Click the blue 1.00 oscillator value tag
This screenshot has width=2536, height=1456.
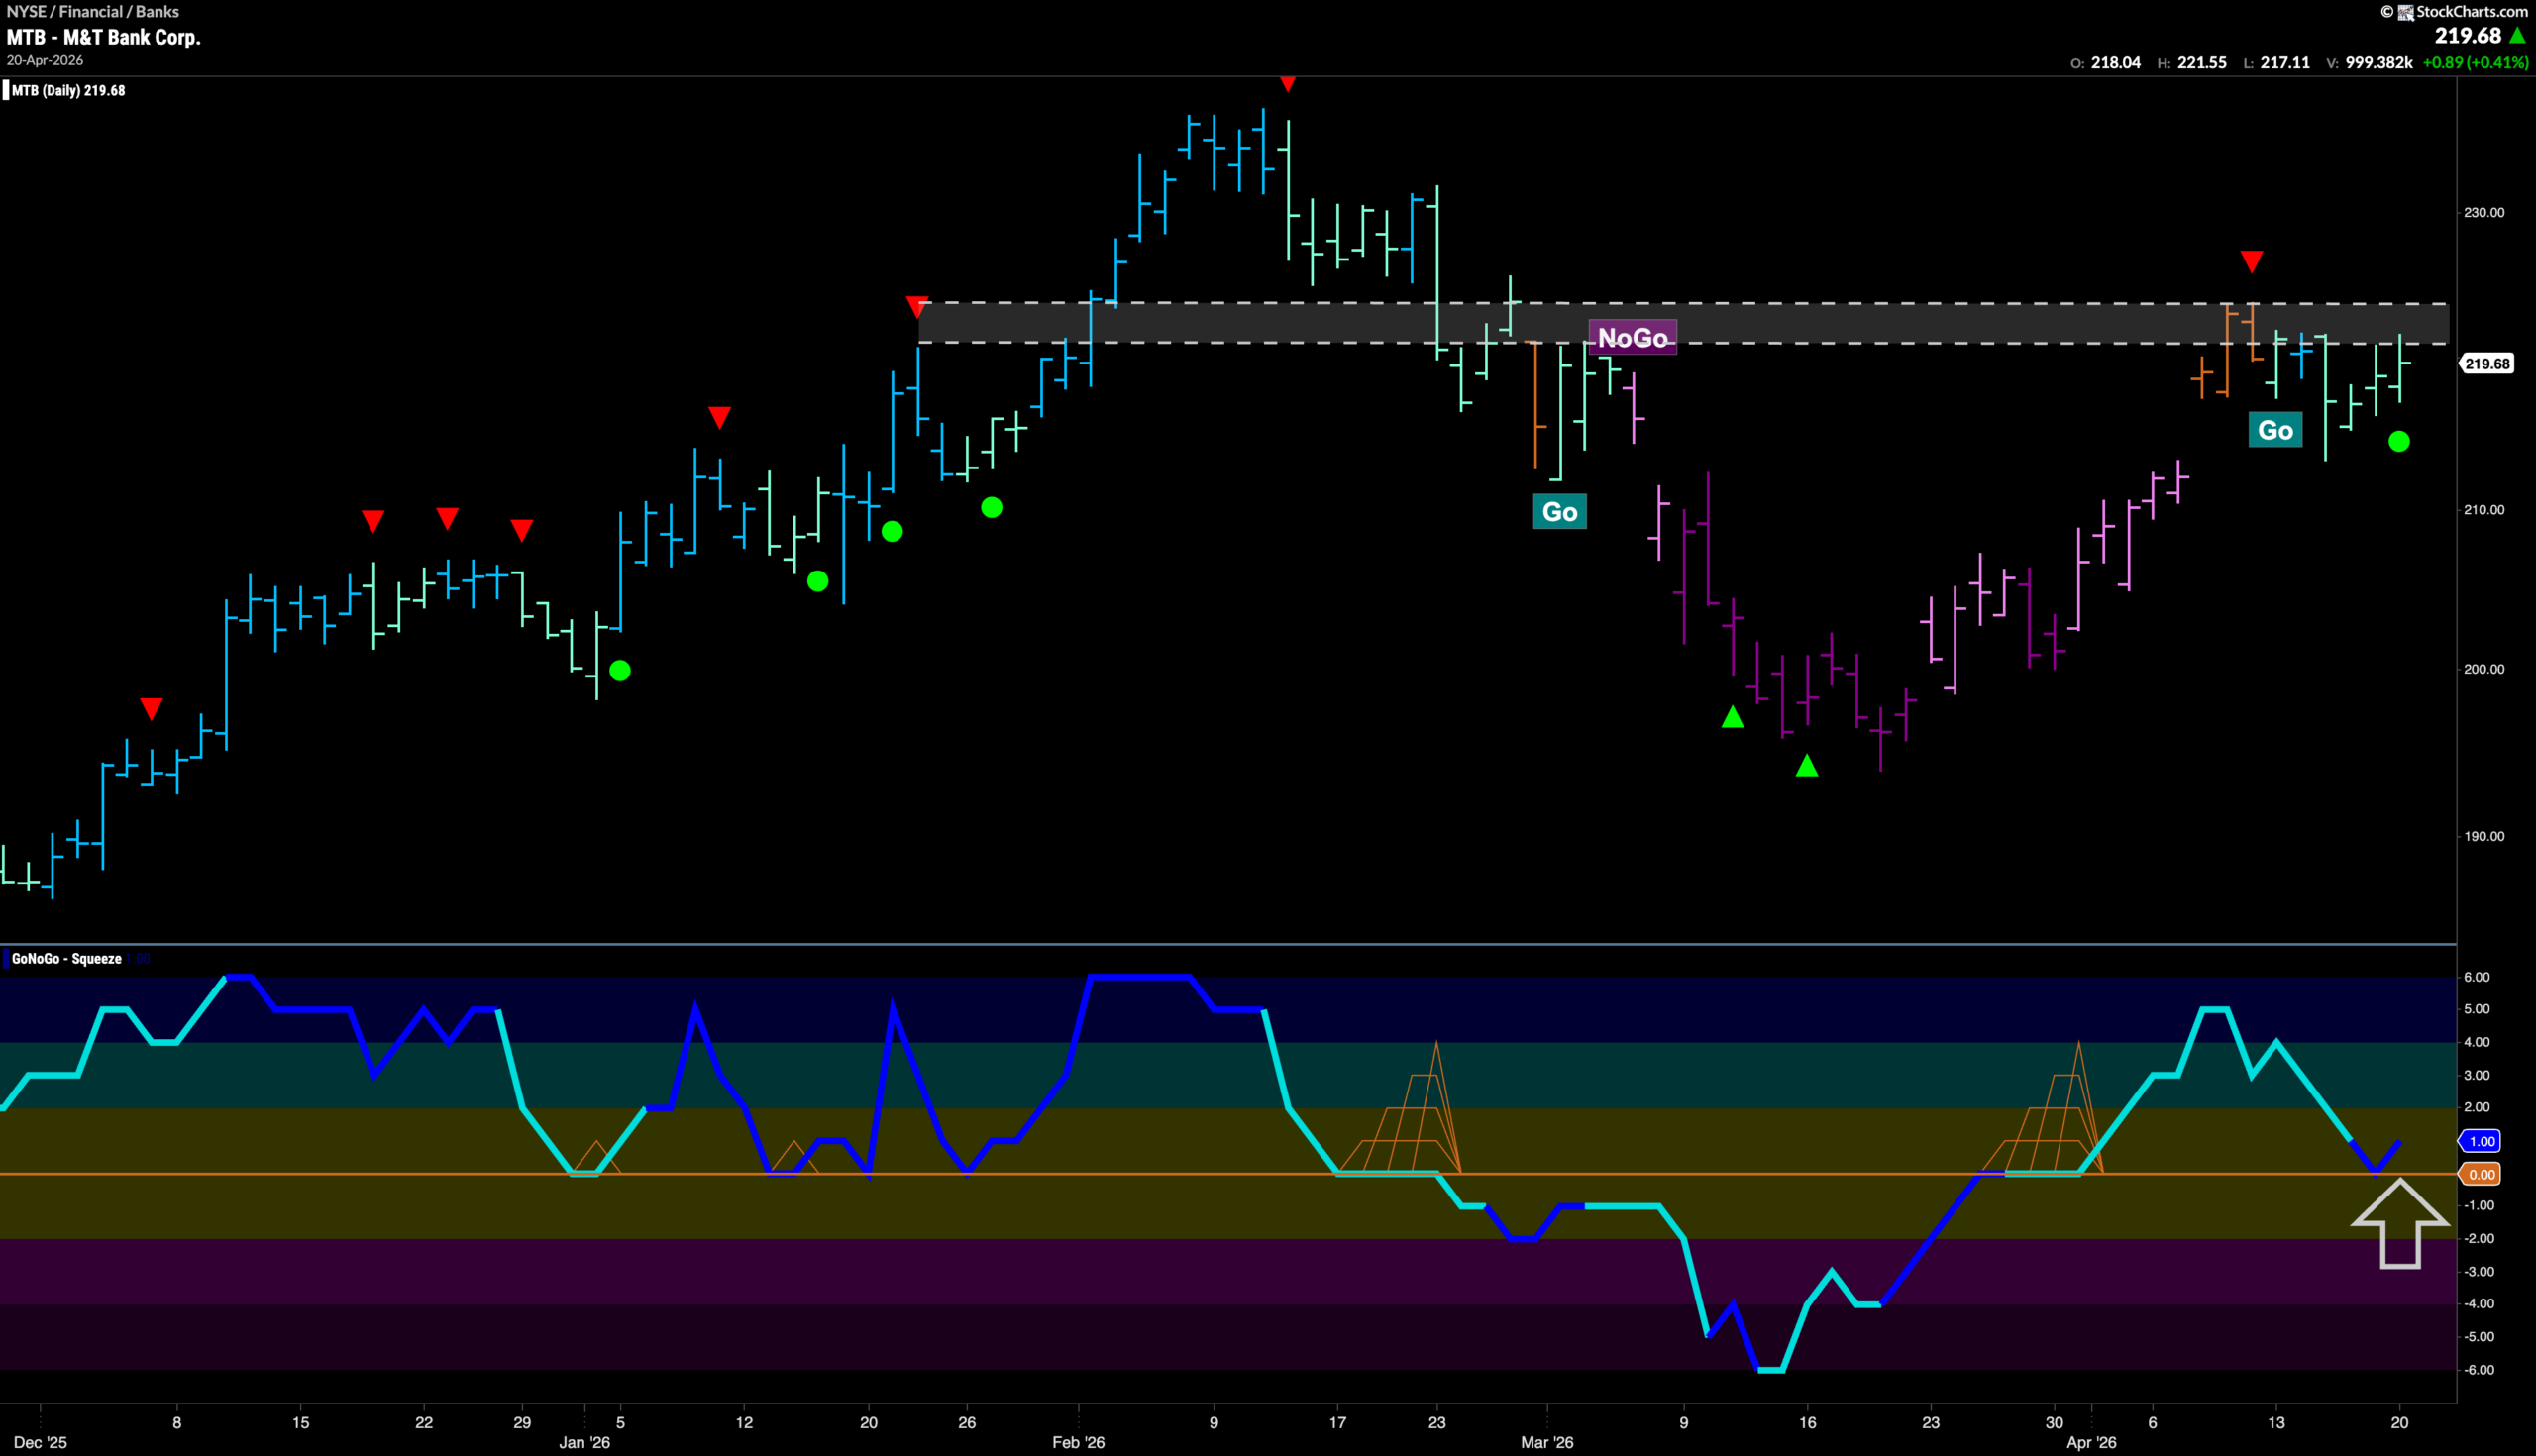(2481, 1141)
